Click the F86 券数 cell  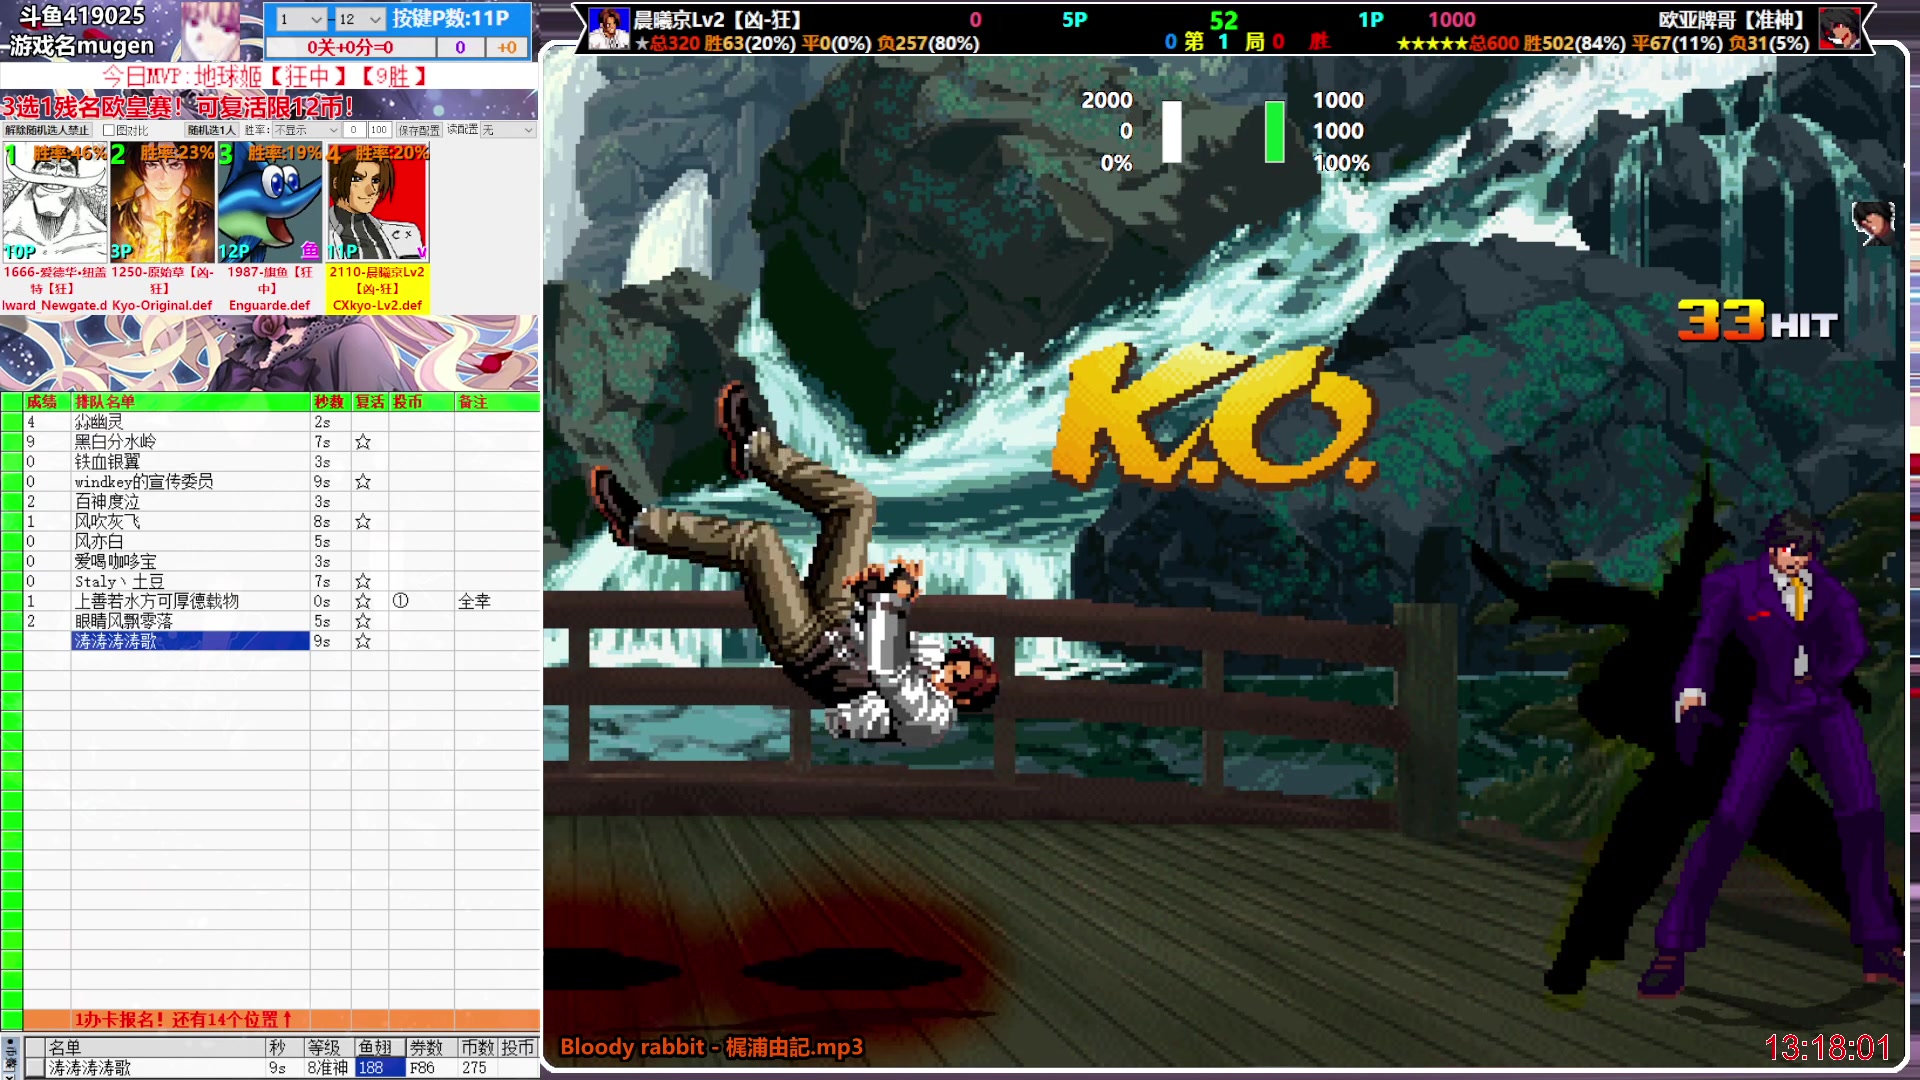tap(430, 1068)
